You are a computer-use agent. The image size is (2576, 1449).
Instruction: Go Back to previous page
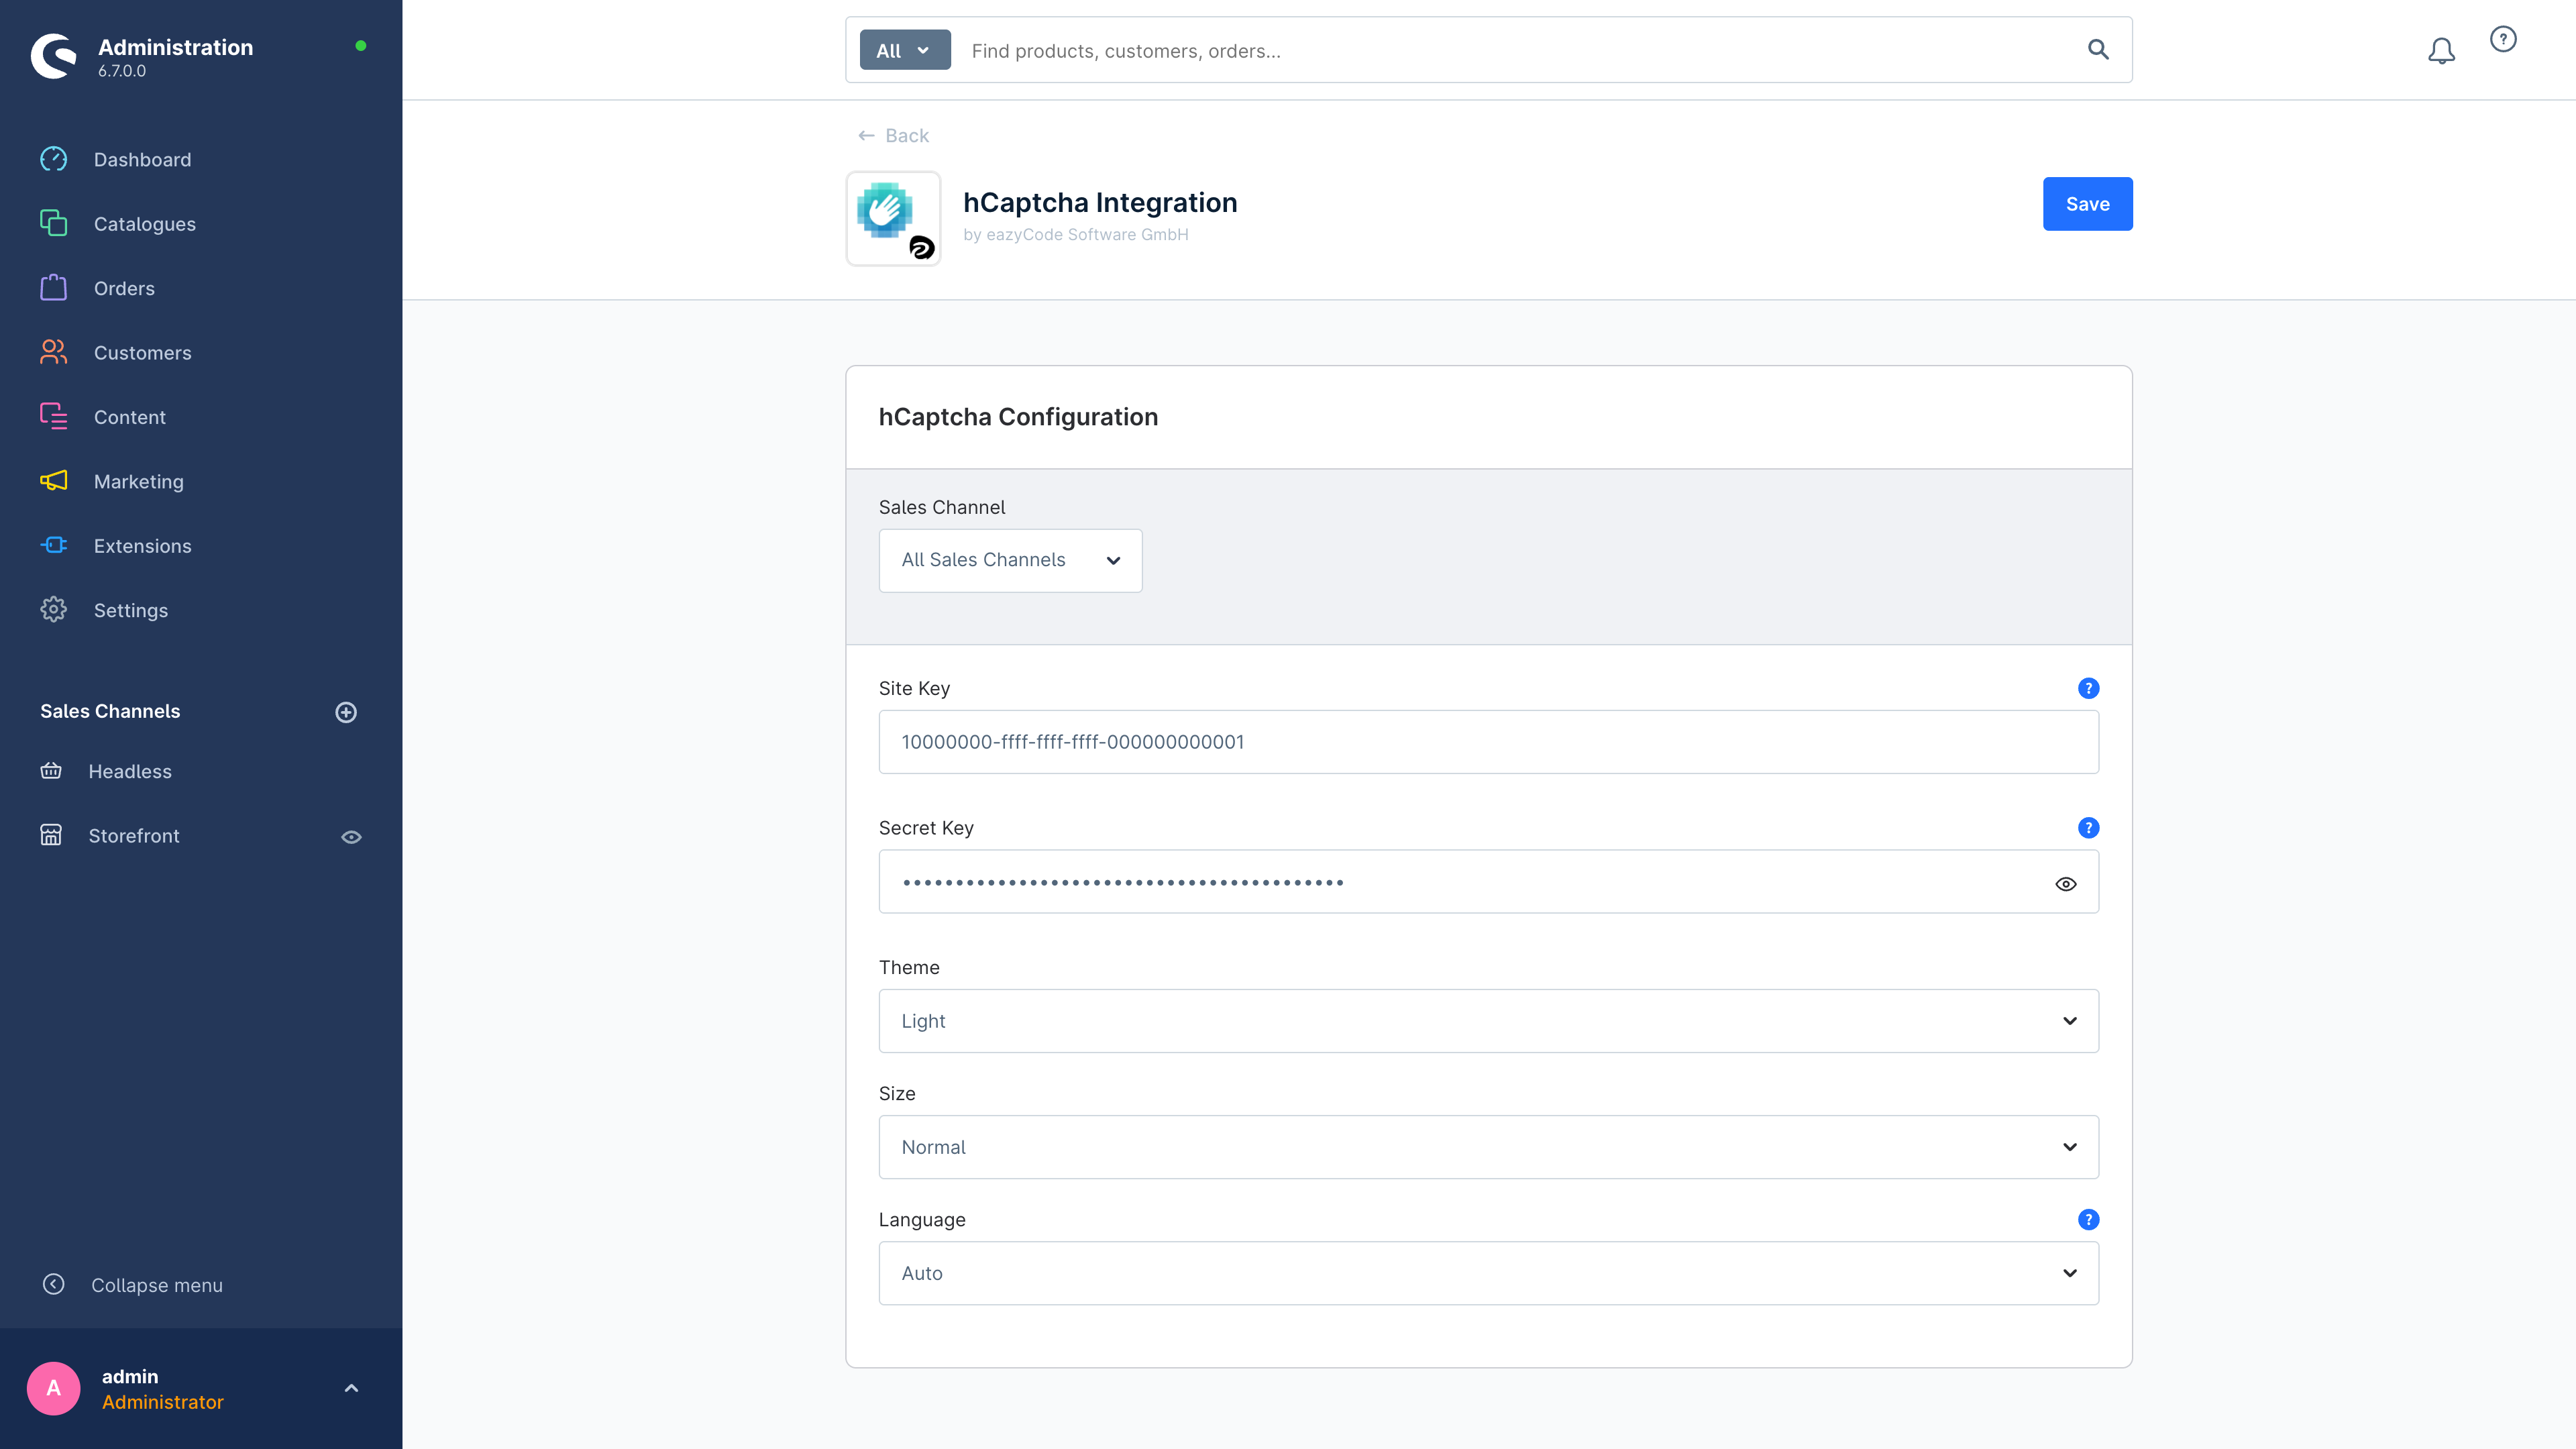pyautogui.click(x=893, y=135)
